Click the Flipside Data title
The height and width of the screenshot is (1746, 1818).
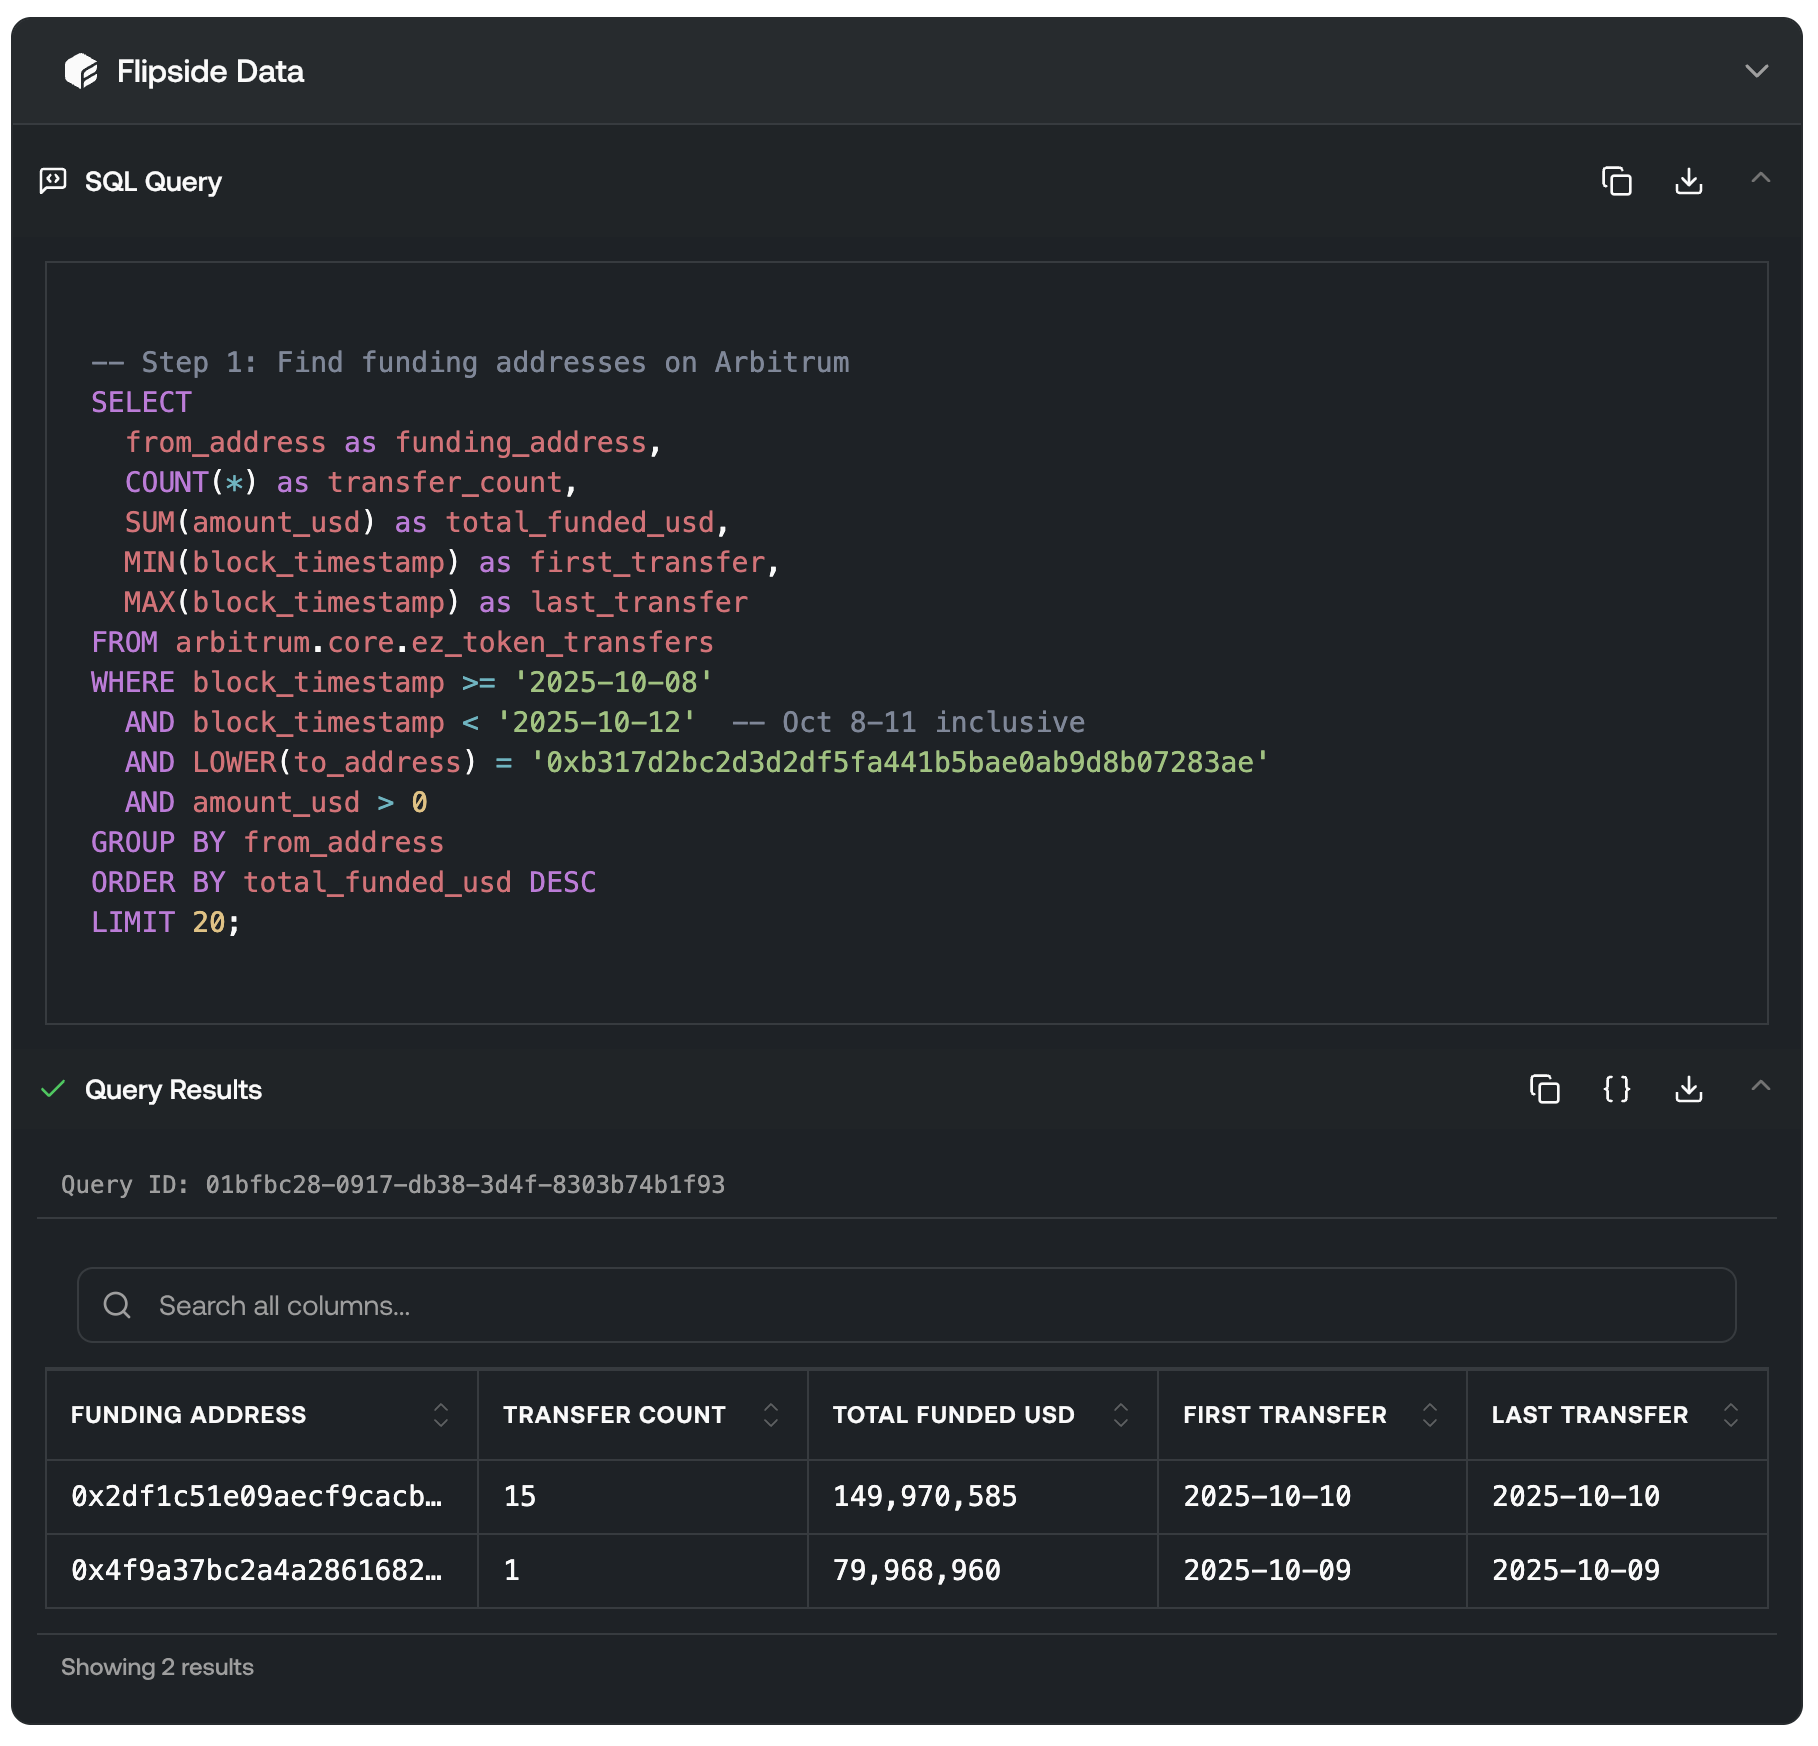point(210,71)
